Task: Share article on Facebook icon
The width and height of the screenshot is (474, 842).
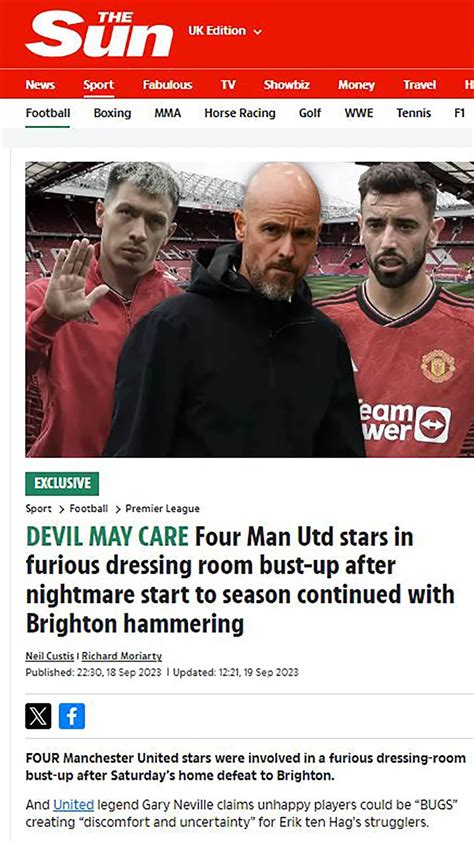Action: point(72,716)
